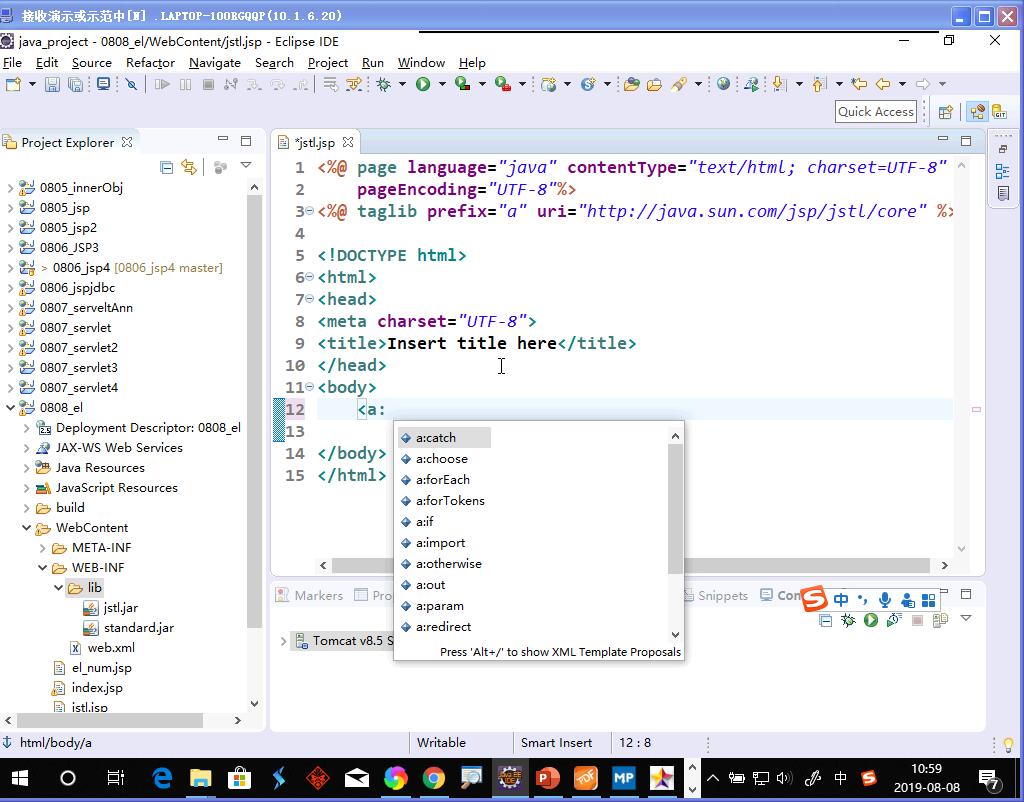Start the server with green Servers icon
The width and height of the screenshot is (1024, 802).
[x=871, y=620]
